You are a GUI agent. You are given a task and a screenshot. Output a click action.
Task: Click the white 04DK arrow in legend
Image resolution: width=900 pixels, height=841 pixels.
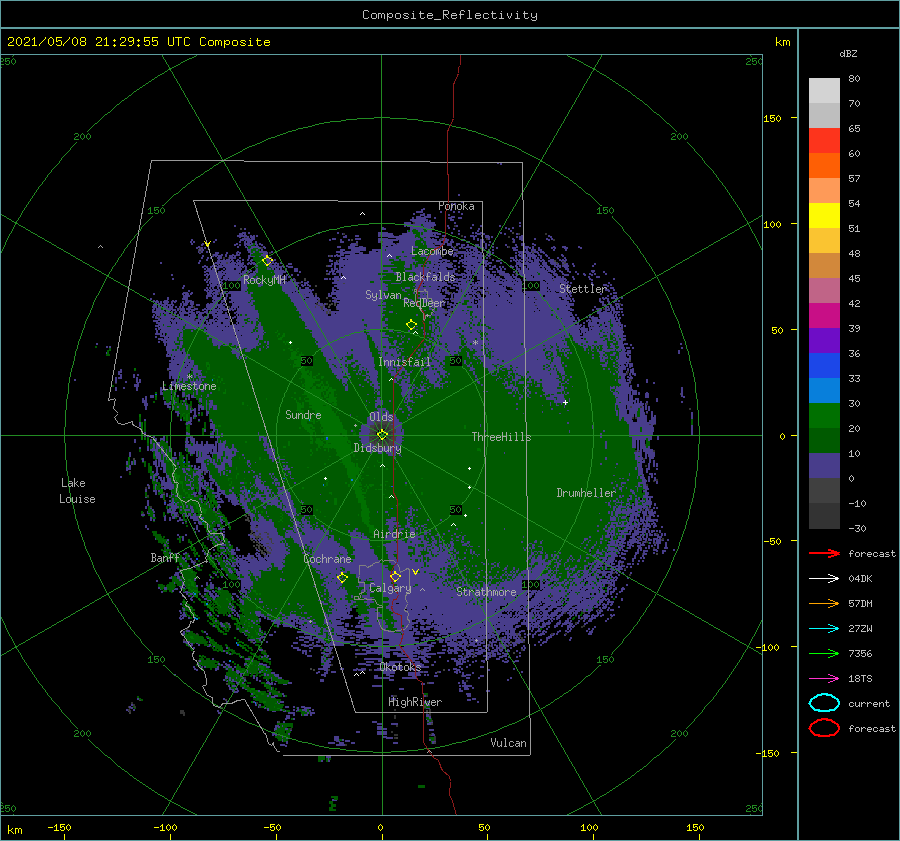[x=824, y=578]
